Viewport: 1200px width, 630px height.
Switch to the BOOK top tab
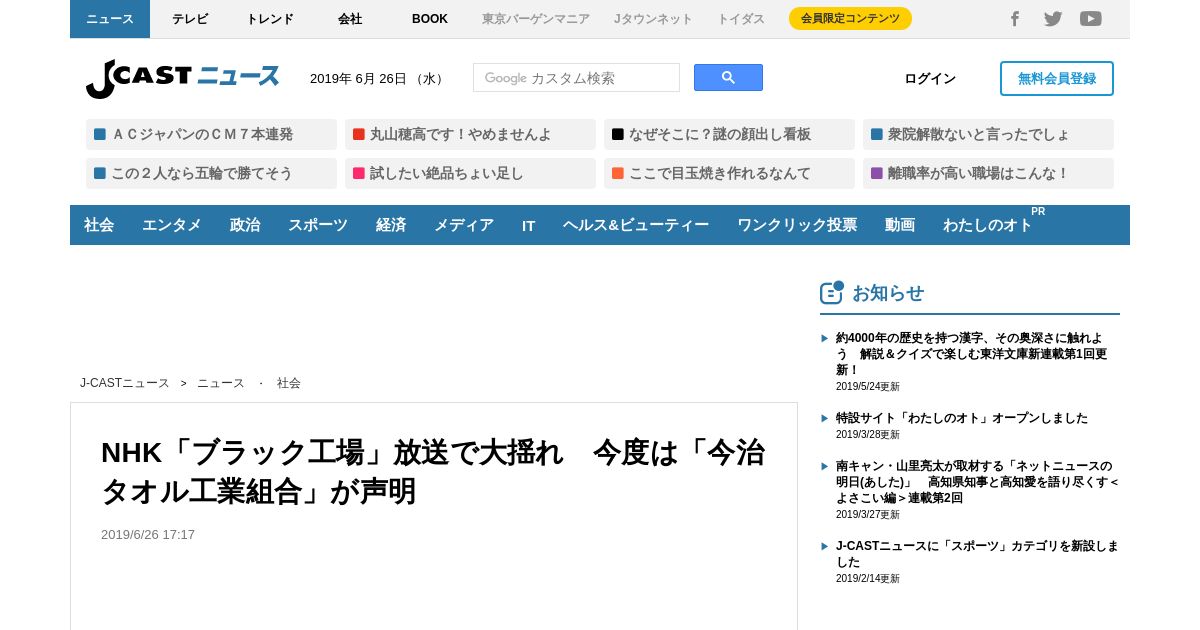pos(430,19)
